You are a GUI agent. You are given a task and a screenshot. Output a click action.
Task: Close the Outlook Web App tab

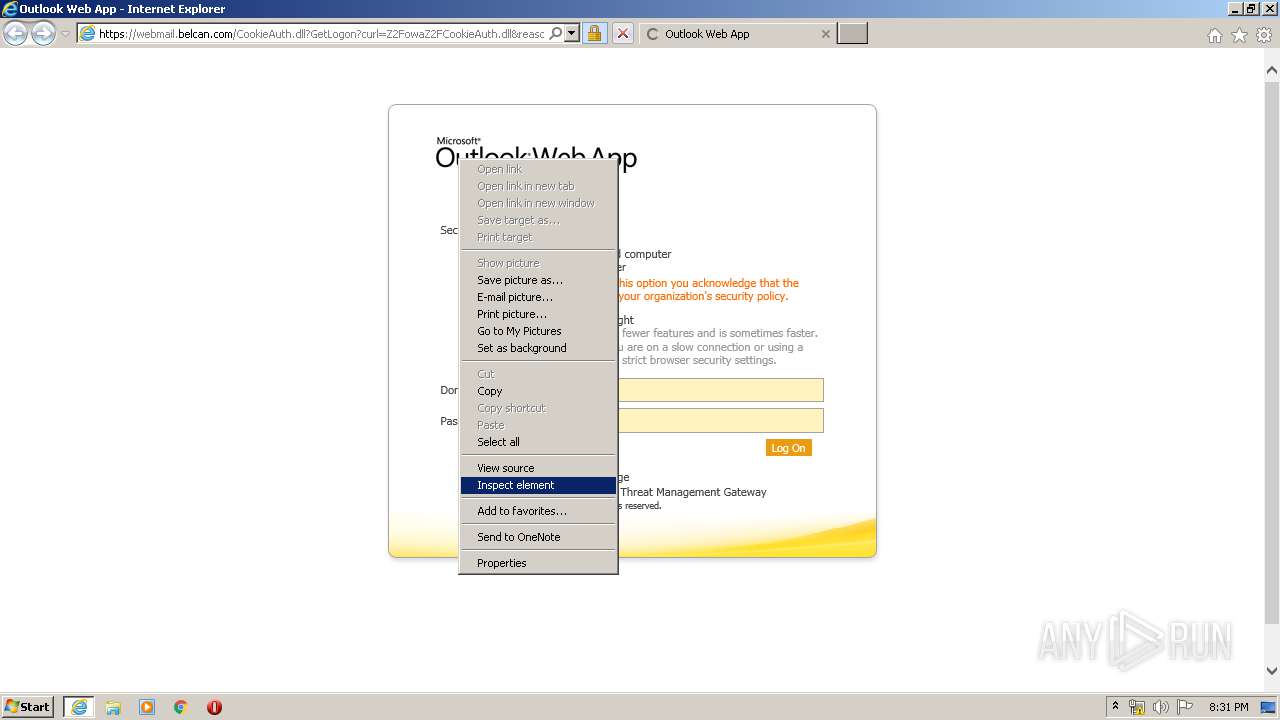[825, 34]
